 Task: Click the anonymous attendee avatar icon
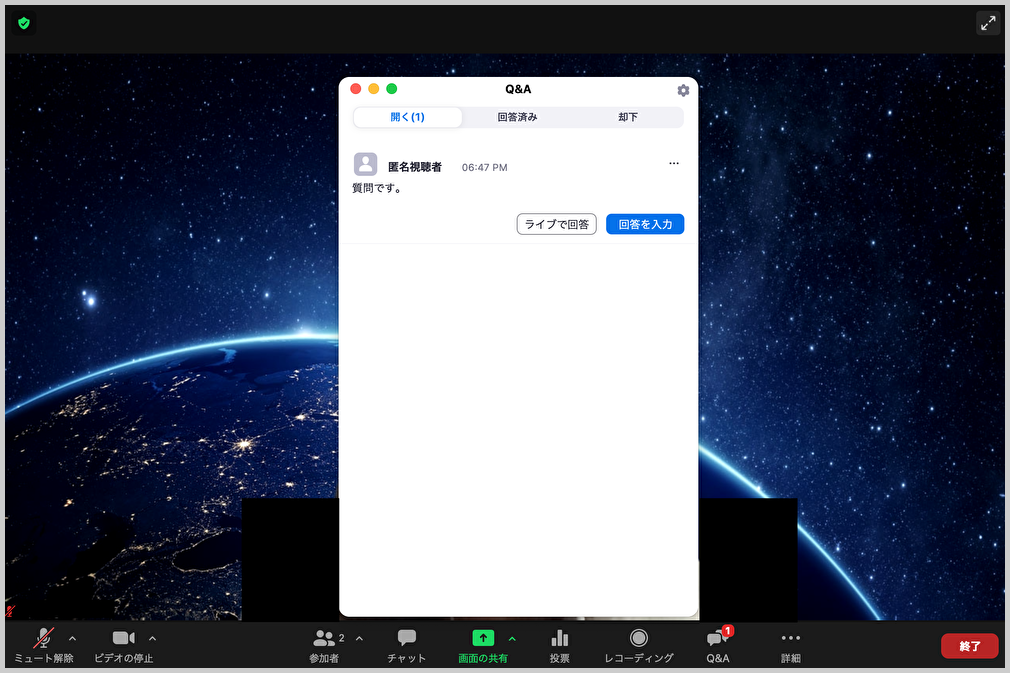pyautogui.click(x=365, y=164)
